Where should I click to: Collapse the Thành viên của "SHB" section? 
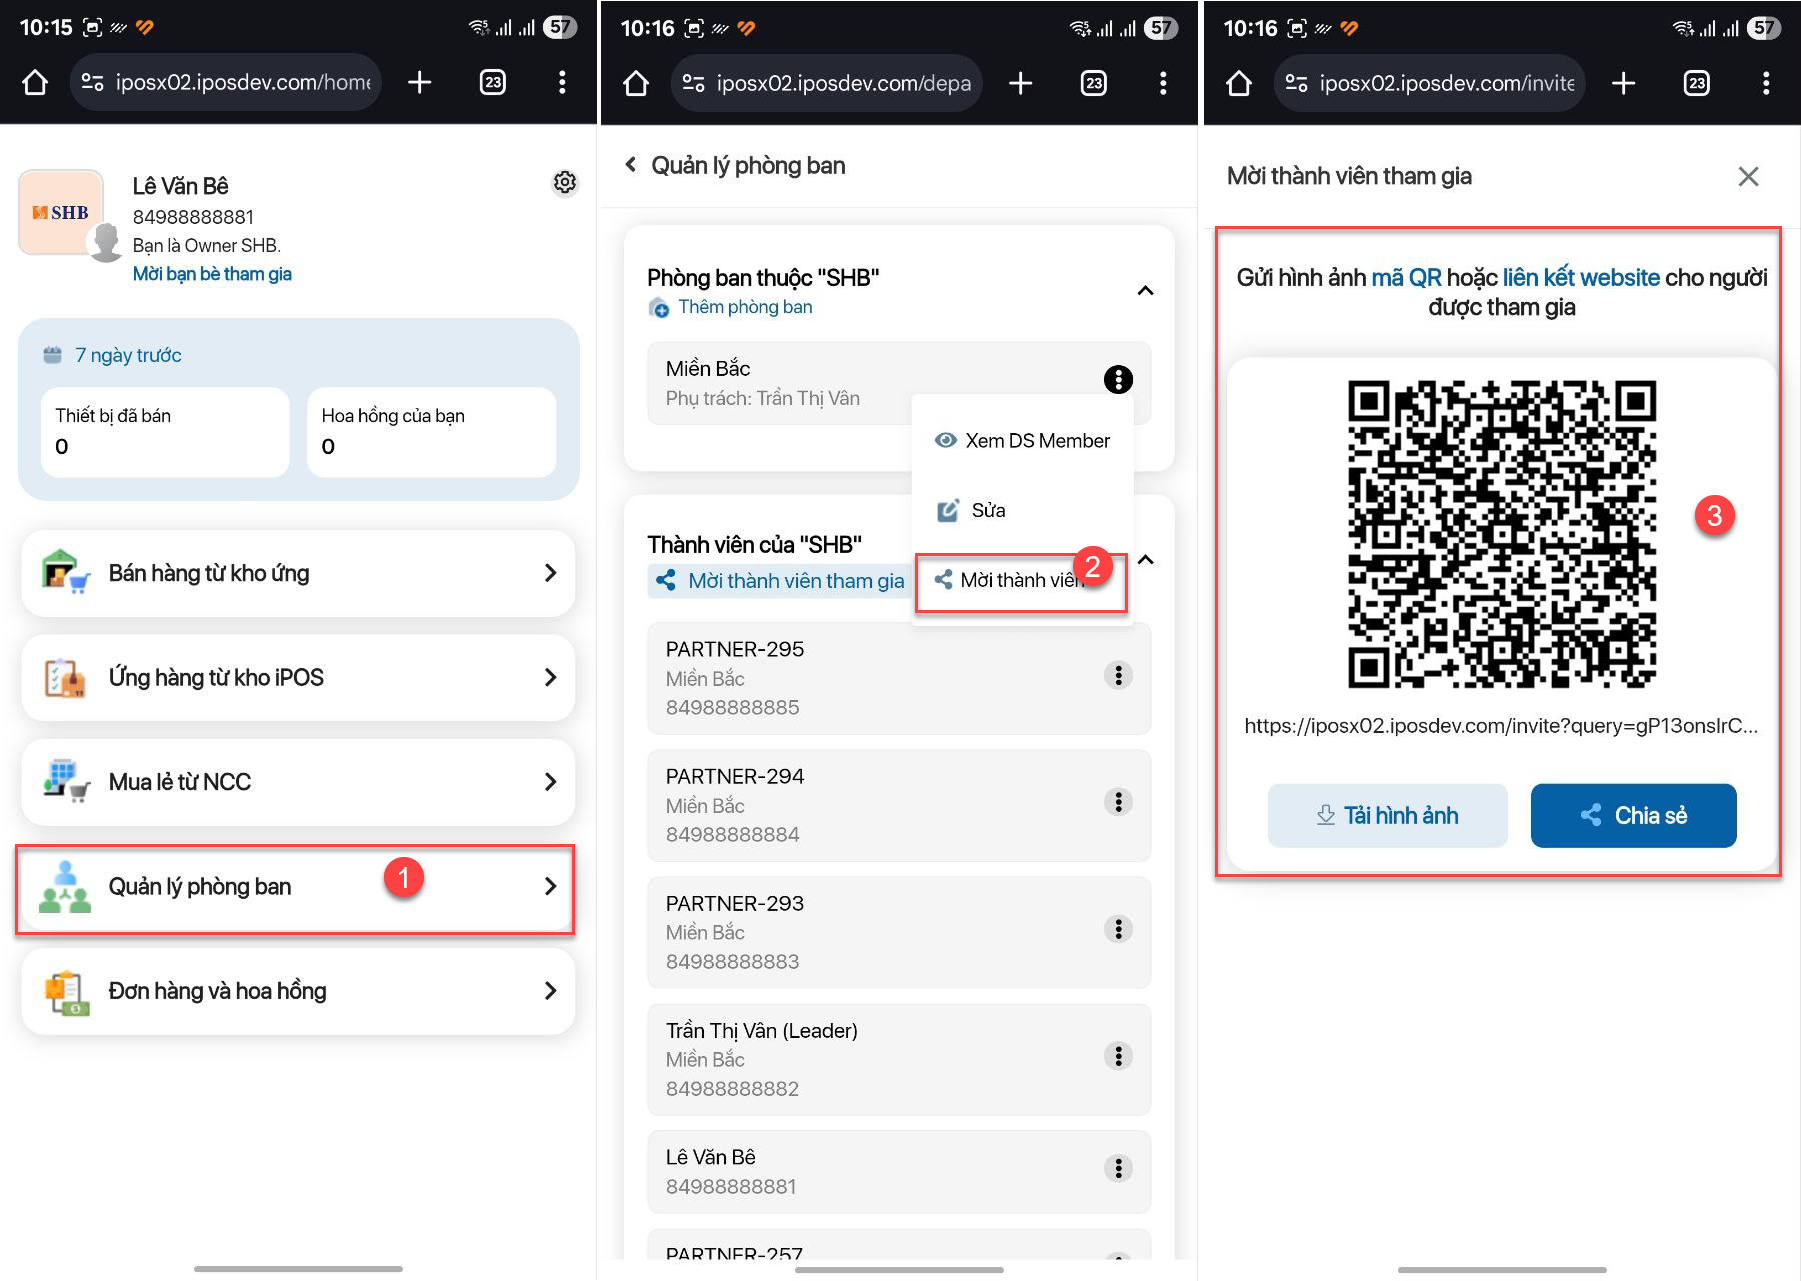coord(1146,560)
